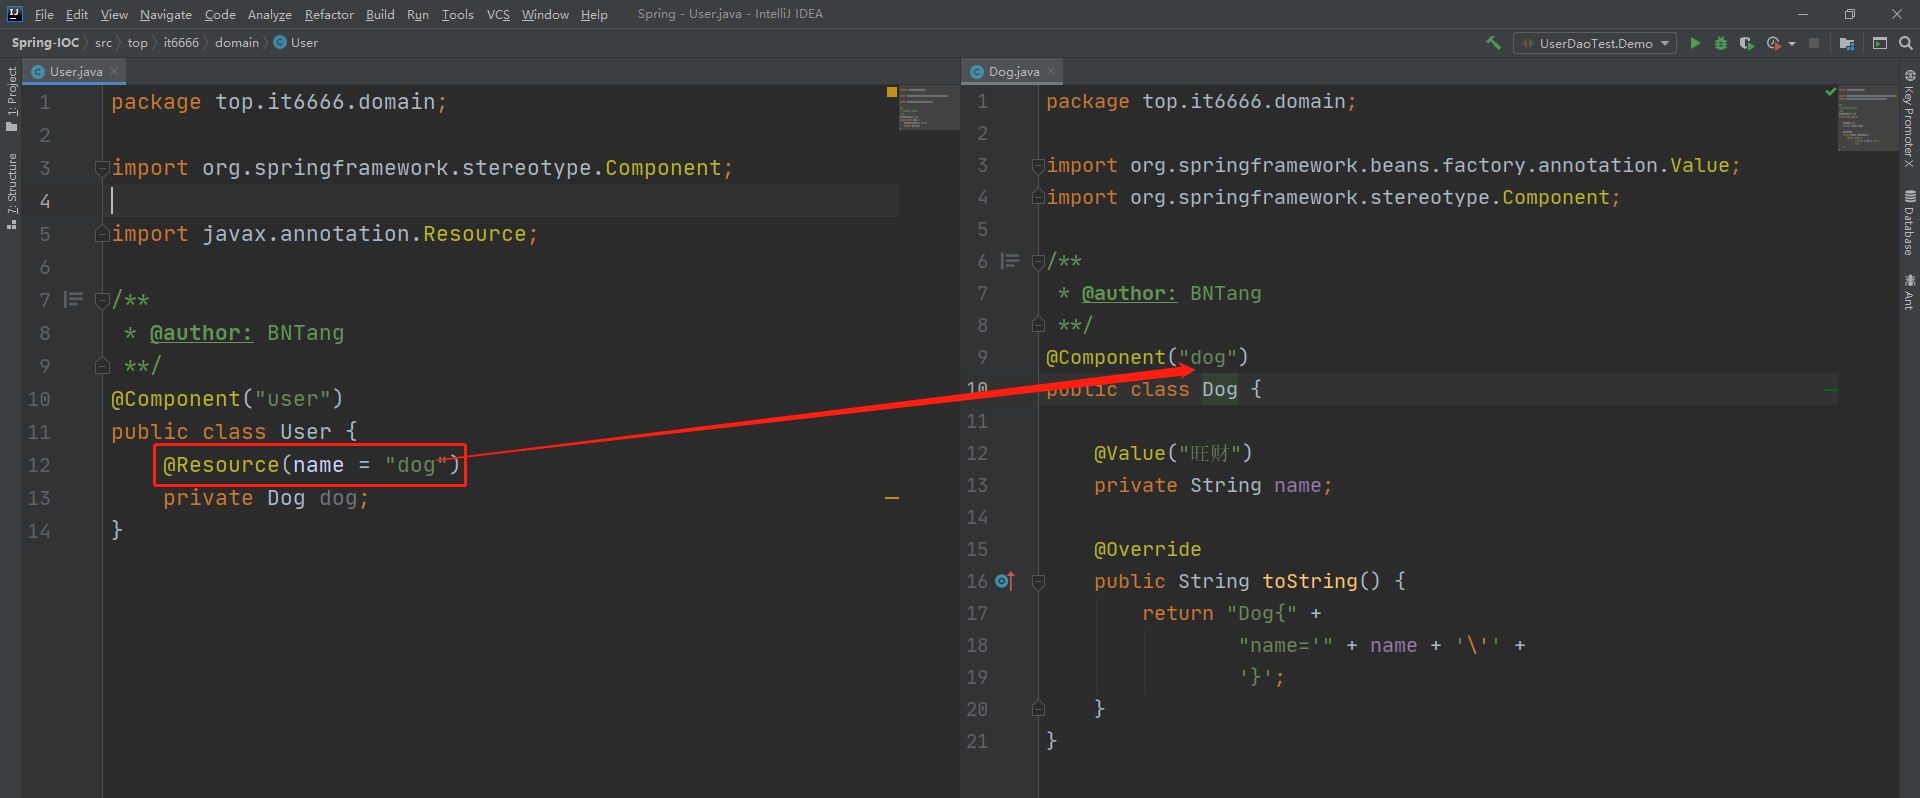Open the Key Promoter X sidebar panel
This screenshot has height=798, width=1920.
coord(1909,118)
